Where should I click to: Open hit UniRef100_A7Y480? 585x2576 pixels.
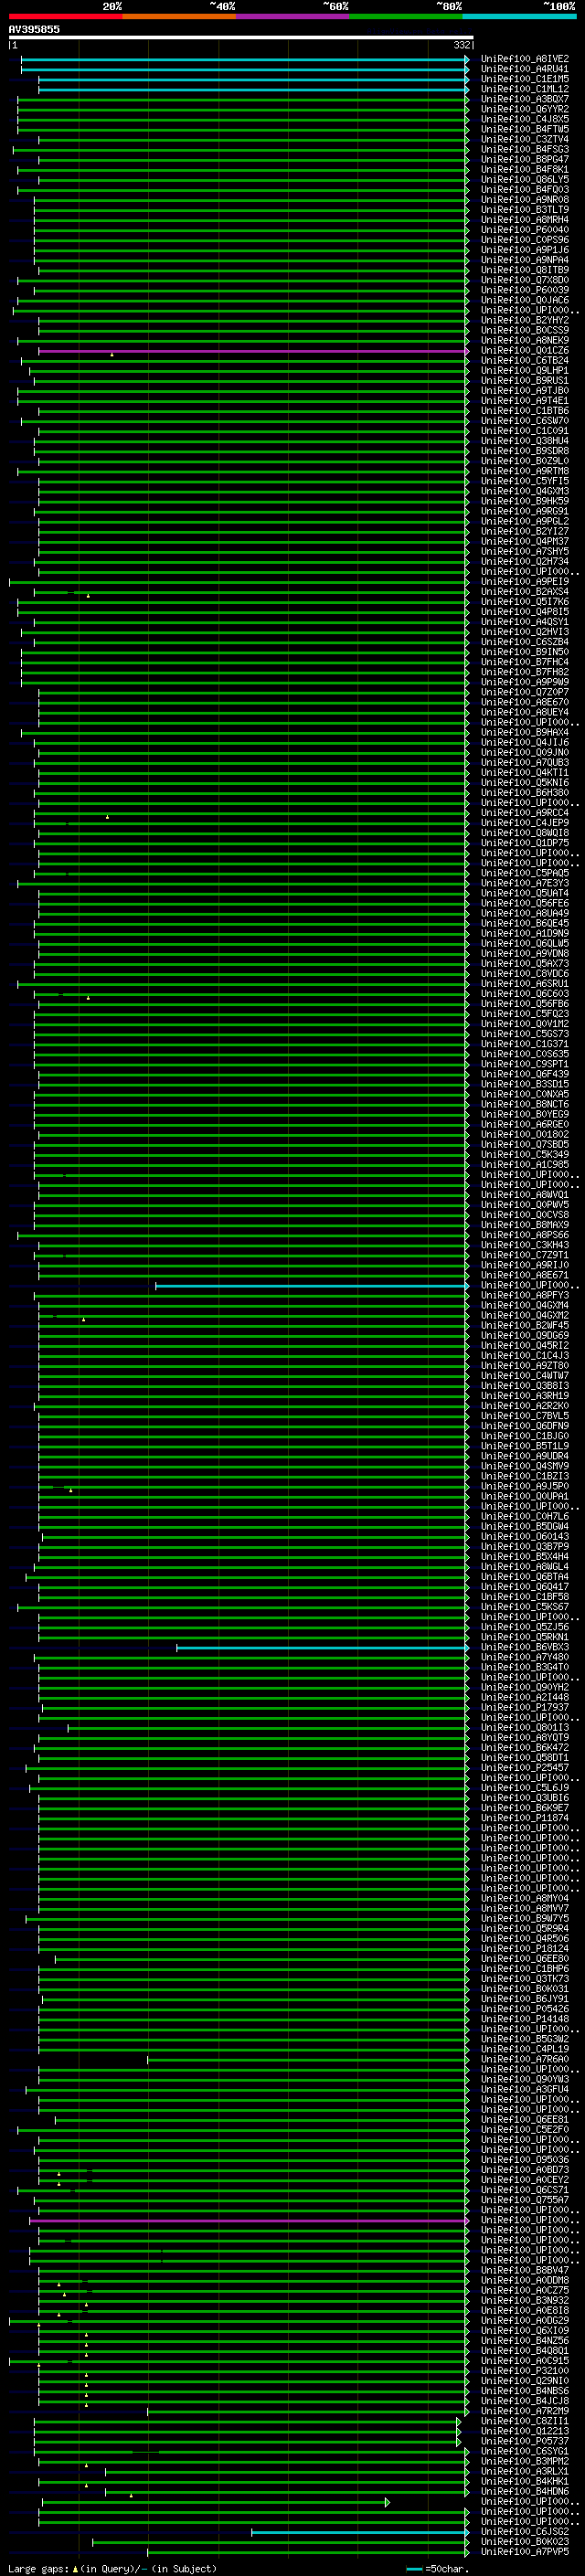[x=525, y=1657]
